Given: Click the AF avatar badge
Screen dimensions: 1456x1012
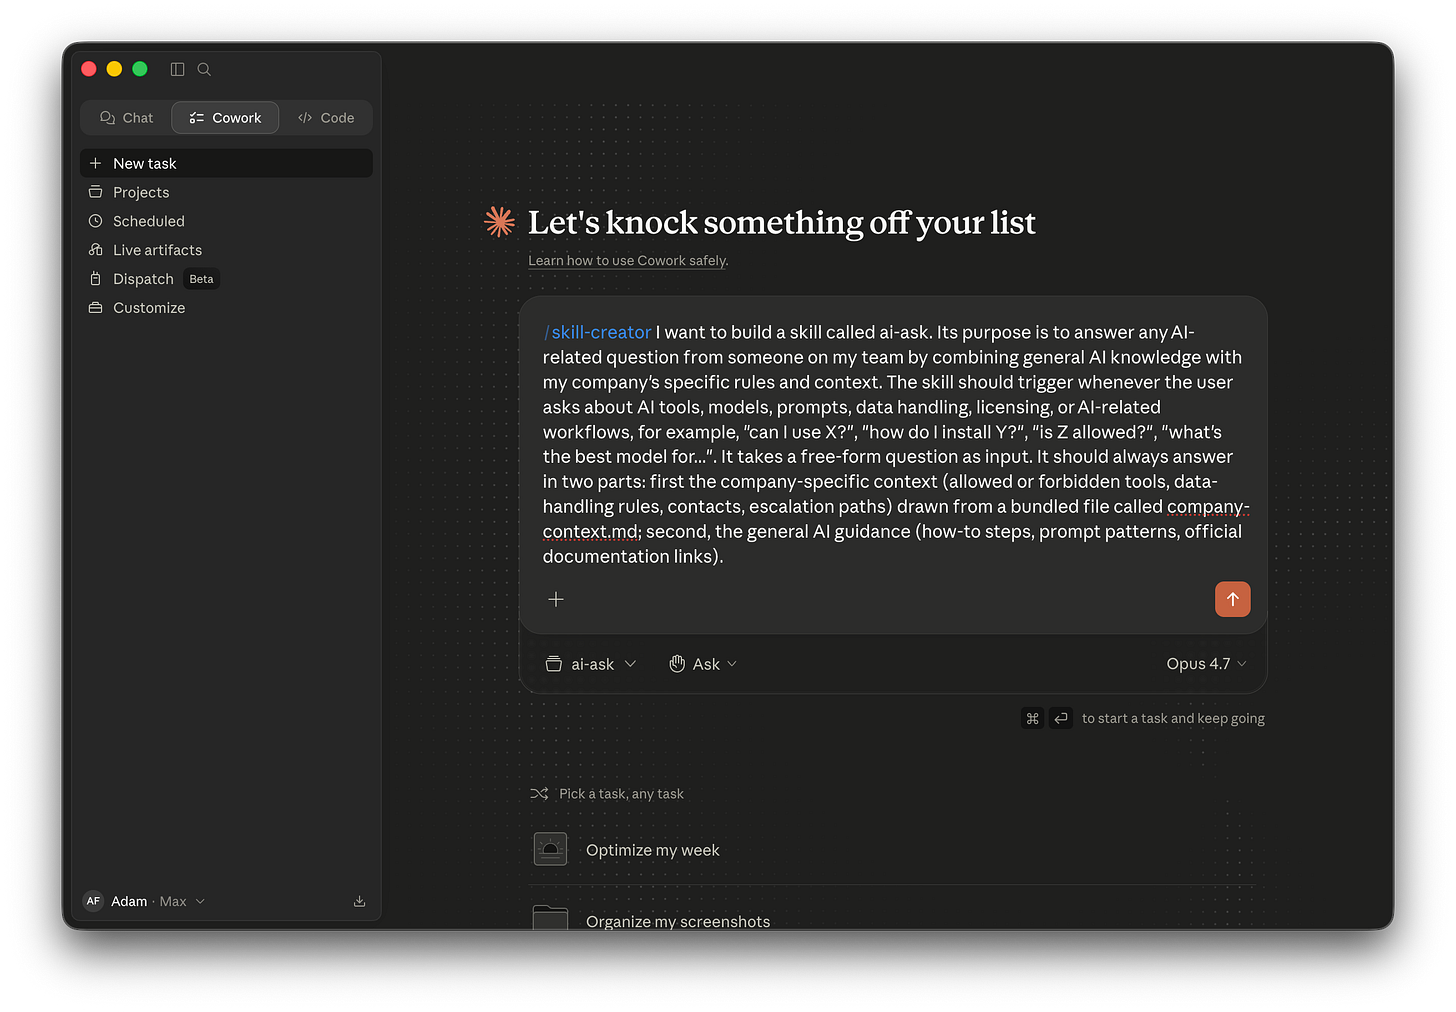Looking at the screenshot, I should pos(93,901).
